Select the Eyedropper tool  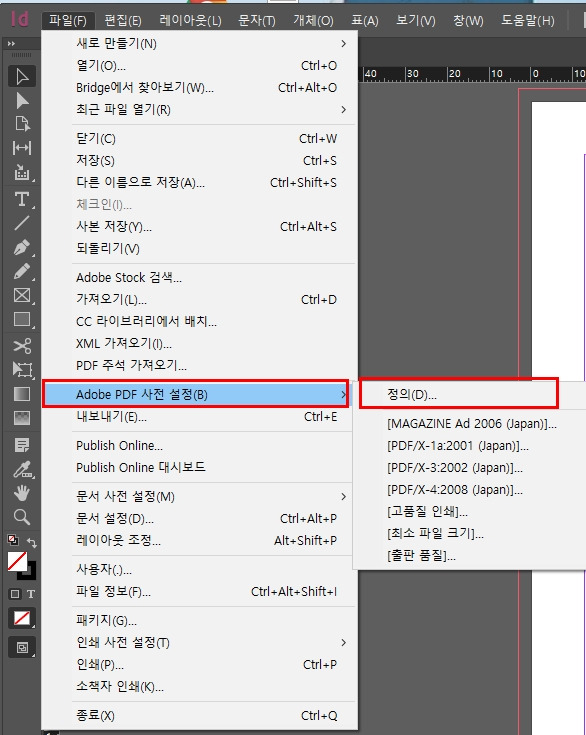22,469
